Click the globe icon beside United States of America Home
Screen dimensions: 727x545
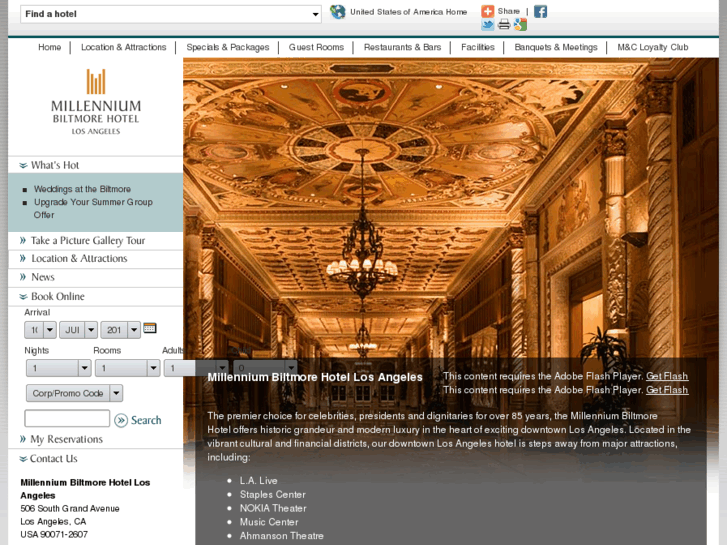tap(338, 12)
